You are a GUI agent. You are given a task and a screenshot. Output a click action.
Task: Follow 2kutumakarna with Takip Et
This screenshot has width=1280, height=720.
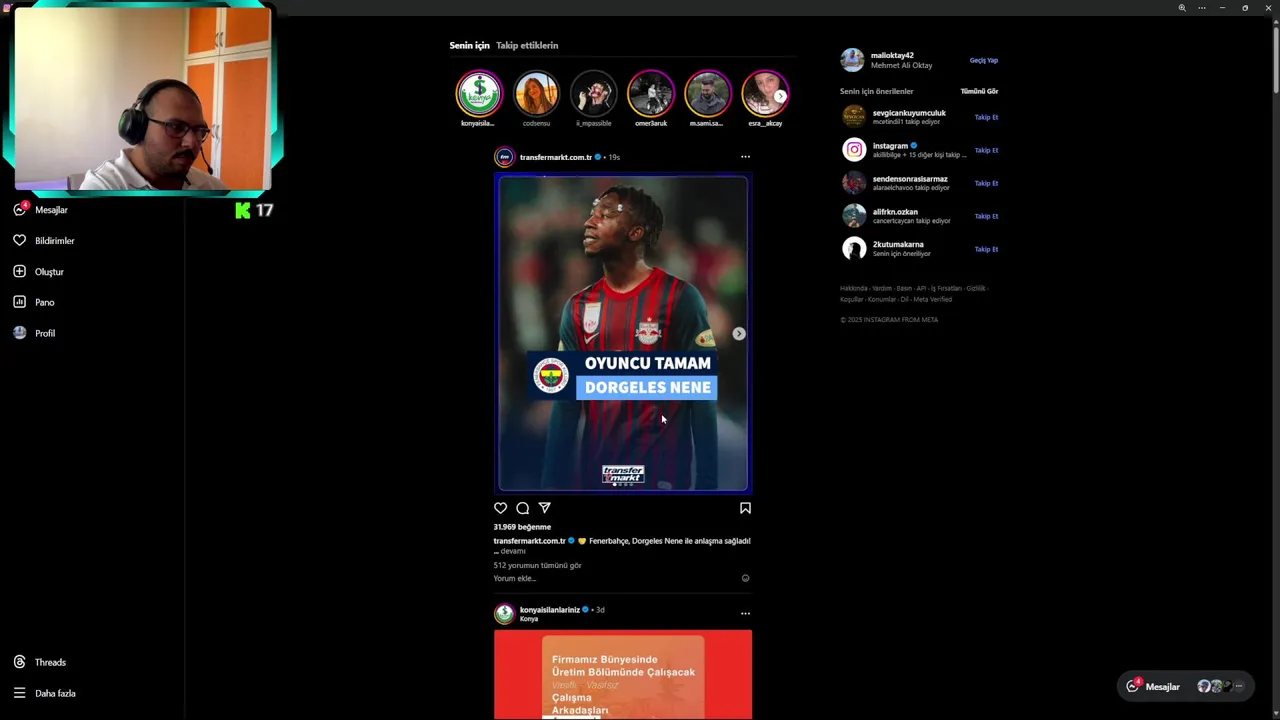(x=986, y=249)
